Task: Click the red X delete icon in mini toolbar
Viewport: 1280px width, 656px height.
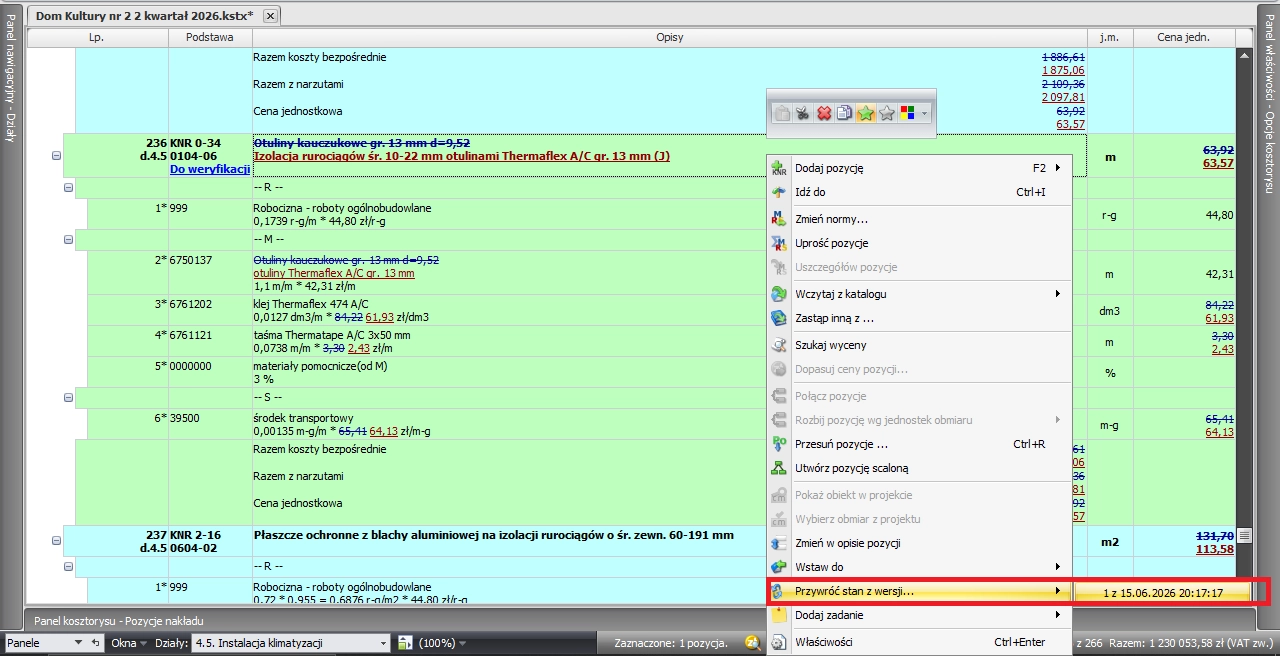Action: point(824,113)
